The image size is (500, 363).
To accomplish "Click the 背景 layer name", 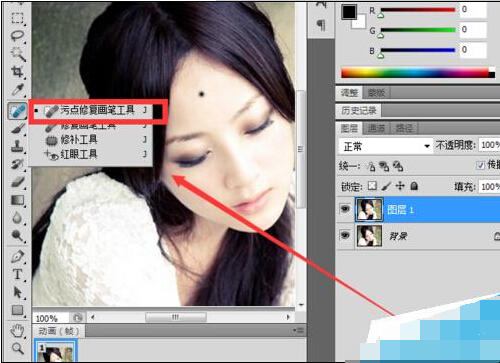I will click(x=398, y=236).
